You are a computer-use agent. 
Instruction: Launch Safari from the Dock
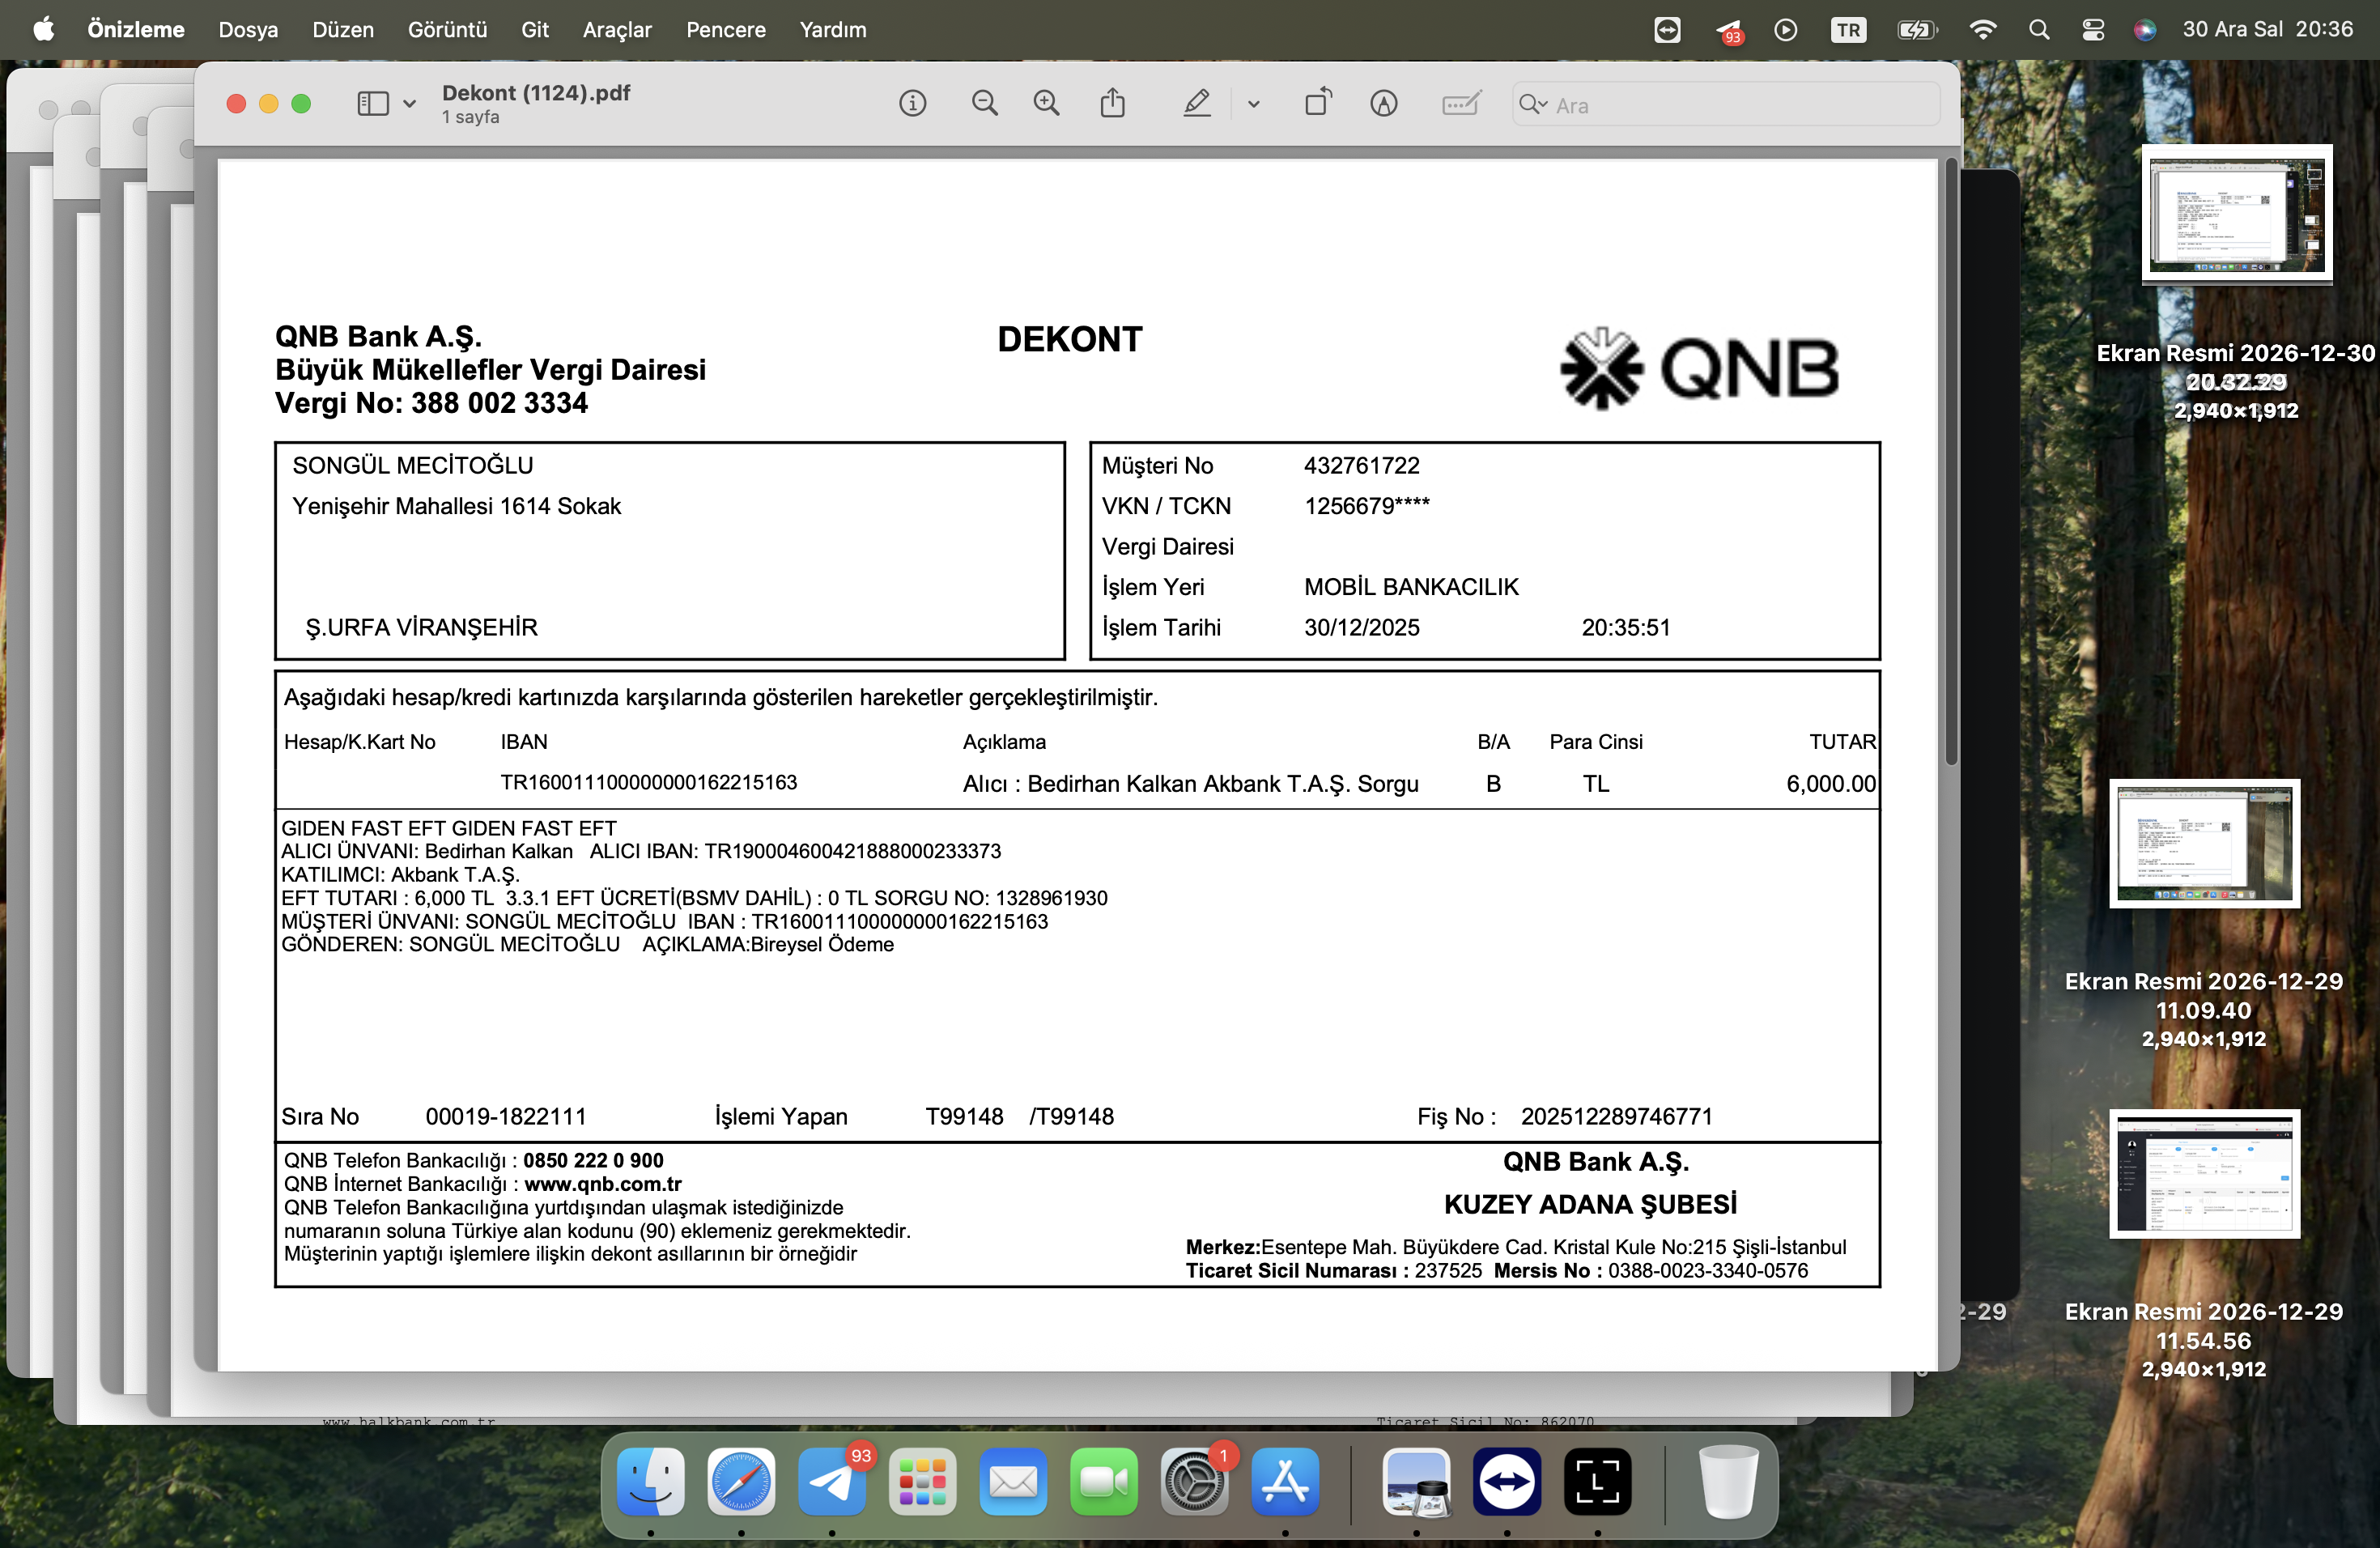(x=741, y=1481)
